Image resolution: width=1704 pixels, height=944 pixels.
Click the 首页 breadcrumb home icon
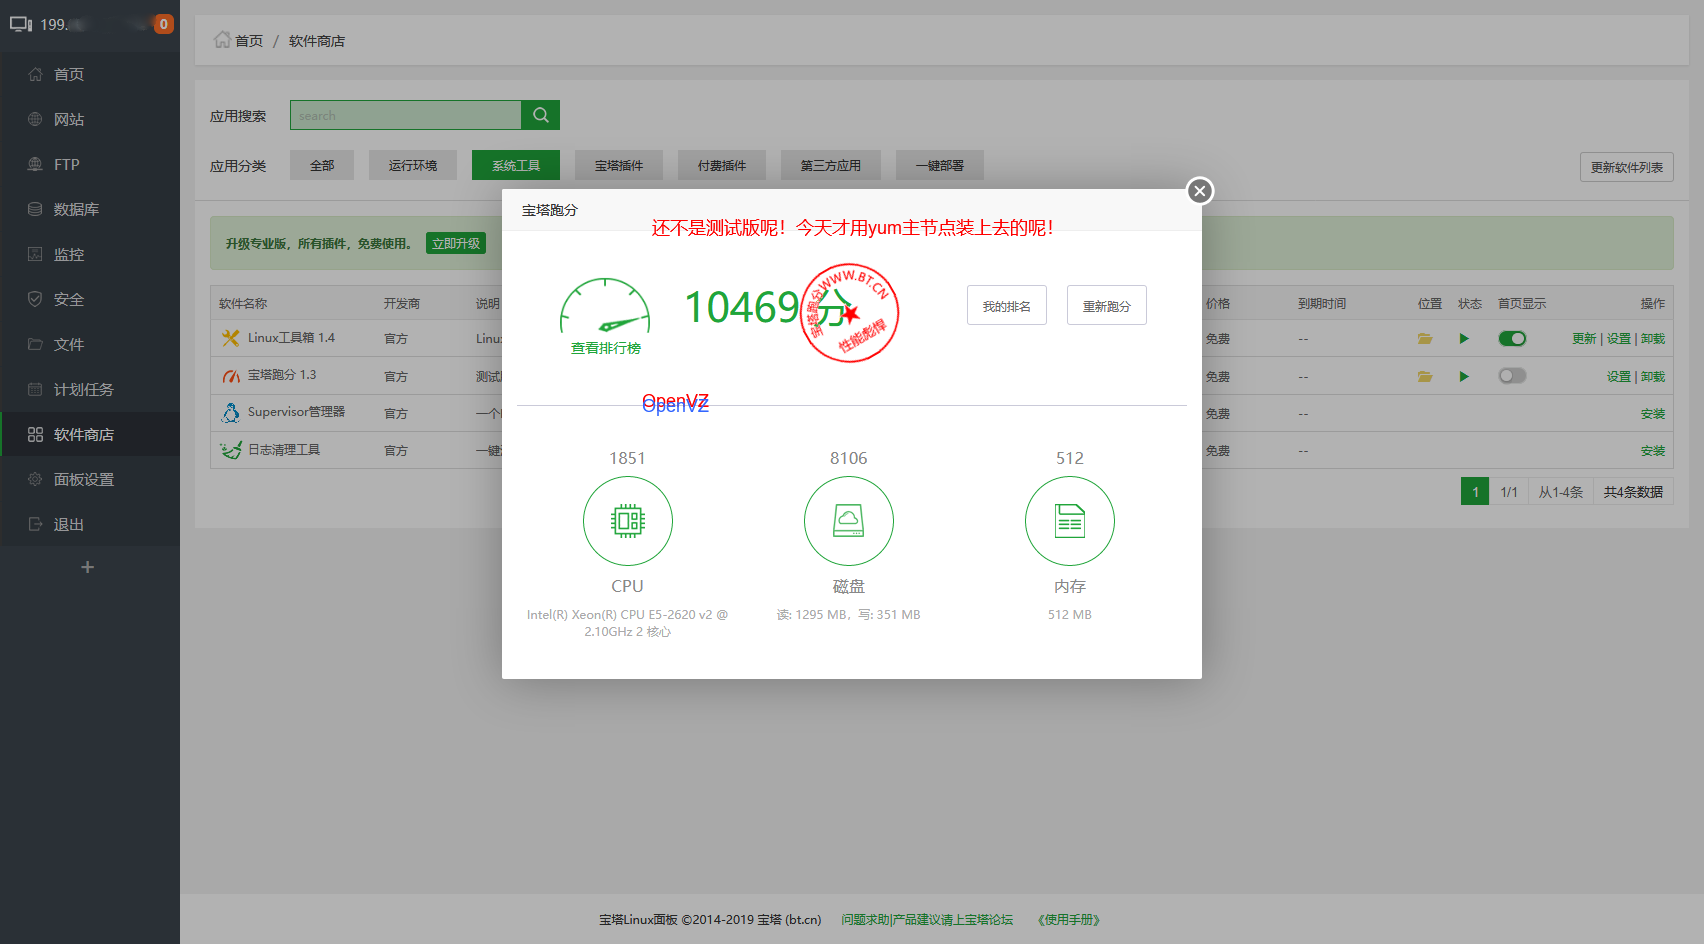pyautogui.click(x=222, y=40)
